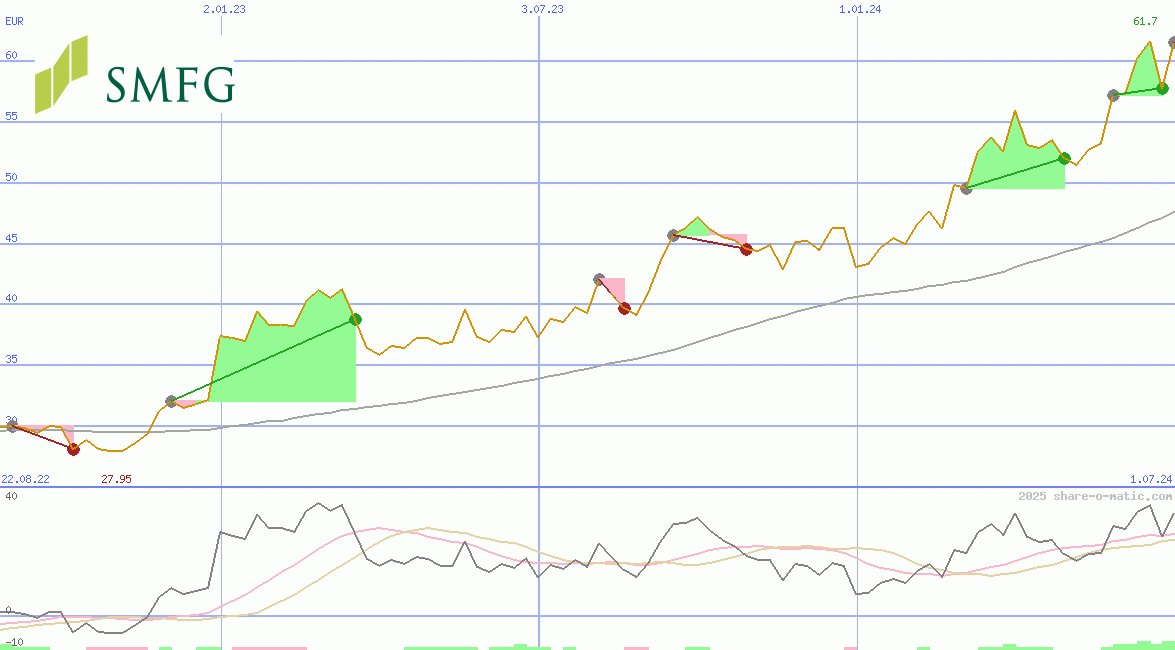1175x650 pixels.
Task: Click the SMFG company logo
Action: (135, 73)
